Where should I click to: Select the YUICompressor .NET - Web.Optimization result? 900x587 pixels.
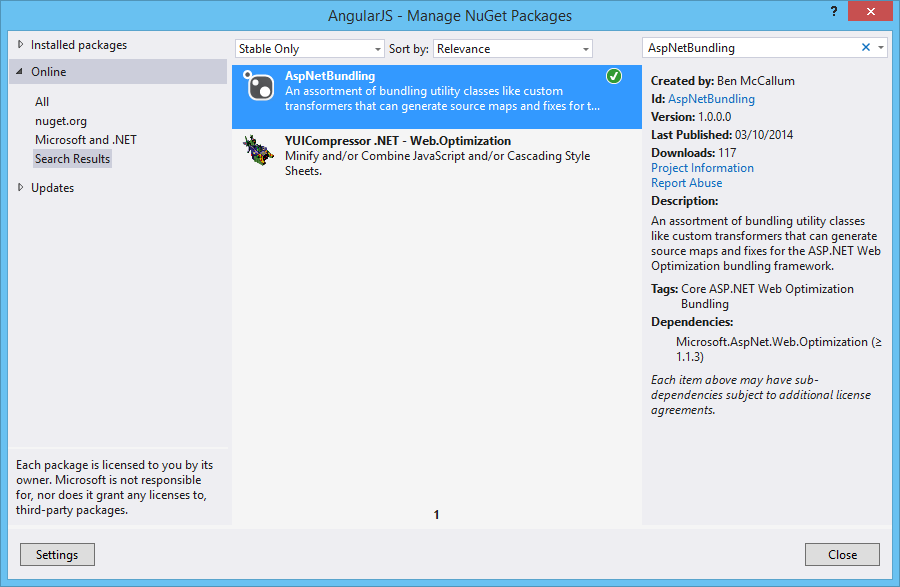[437, 155]
